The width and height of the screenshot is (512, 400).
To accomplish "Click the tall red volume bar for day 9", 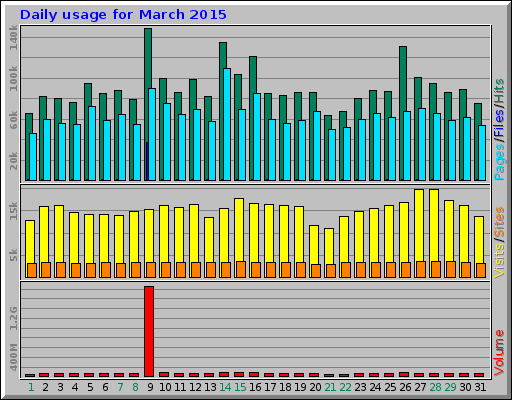I will [x=149, y=332].
